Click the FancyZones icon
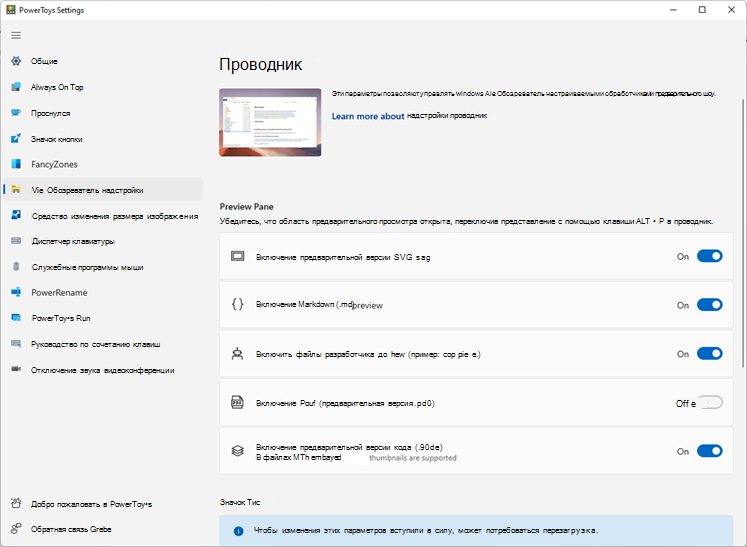The width and height of the screenshot is (747, 547). point(16,164)
